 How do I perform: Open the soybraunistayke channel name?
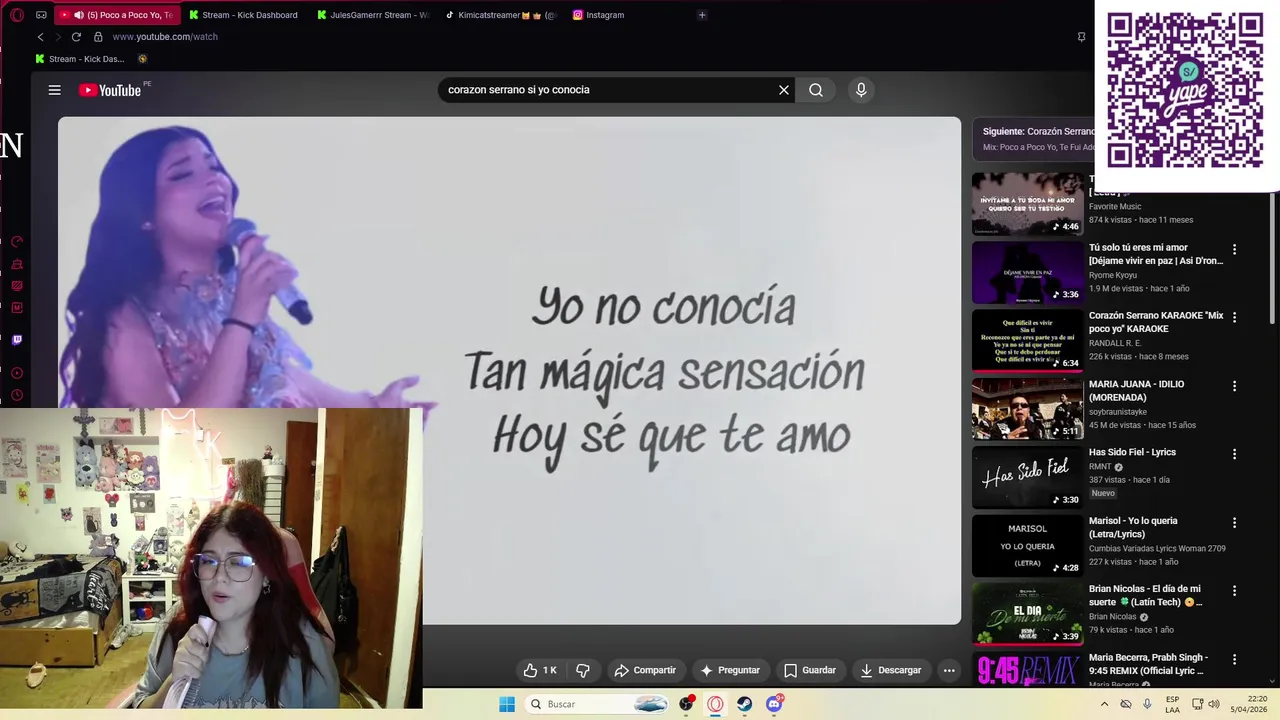pyautogui.click(x=1118, y=412)
